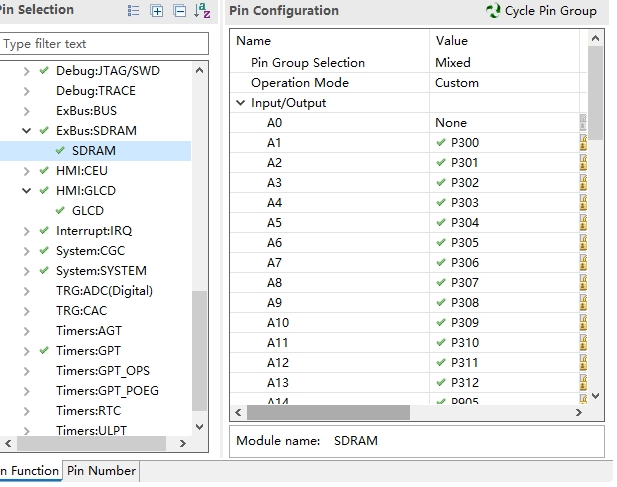Image resolution: width=617 pixels, height=487 pixels.
Task: Collapse the Input/Output group in Pin Configuration
Action: [x=240, y=103]
